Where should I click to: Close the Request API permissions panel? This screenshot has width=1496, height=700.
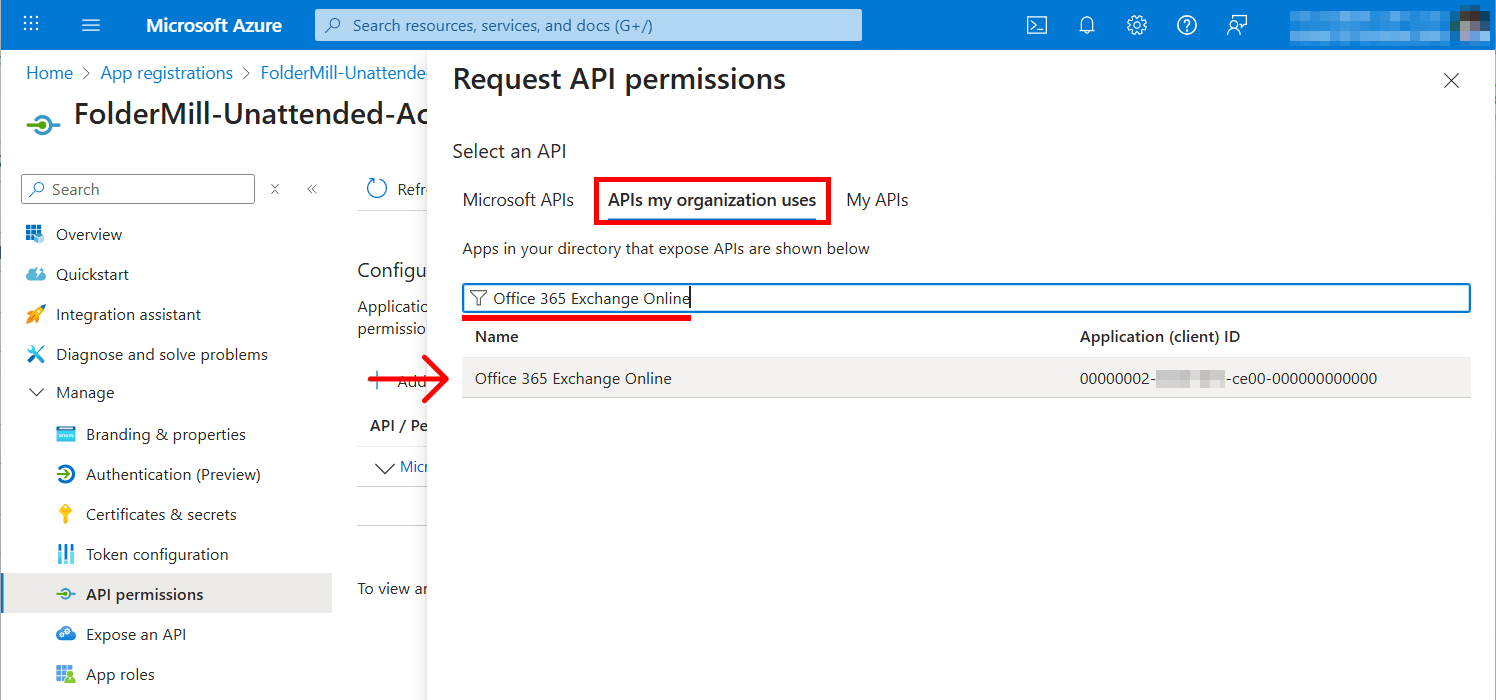pyautogui.click(x=1451, y=80)
